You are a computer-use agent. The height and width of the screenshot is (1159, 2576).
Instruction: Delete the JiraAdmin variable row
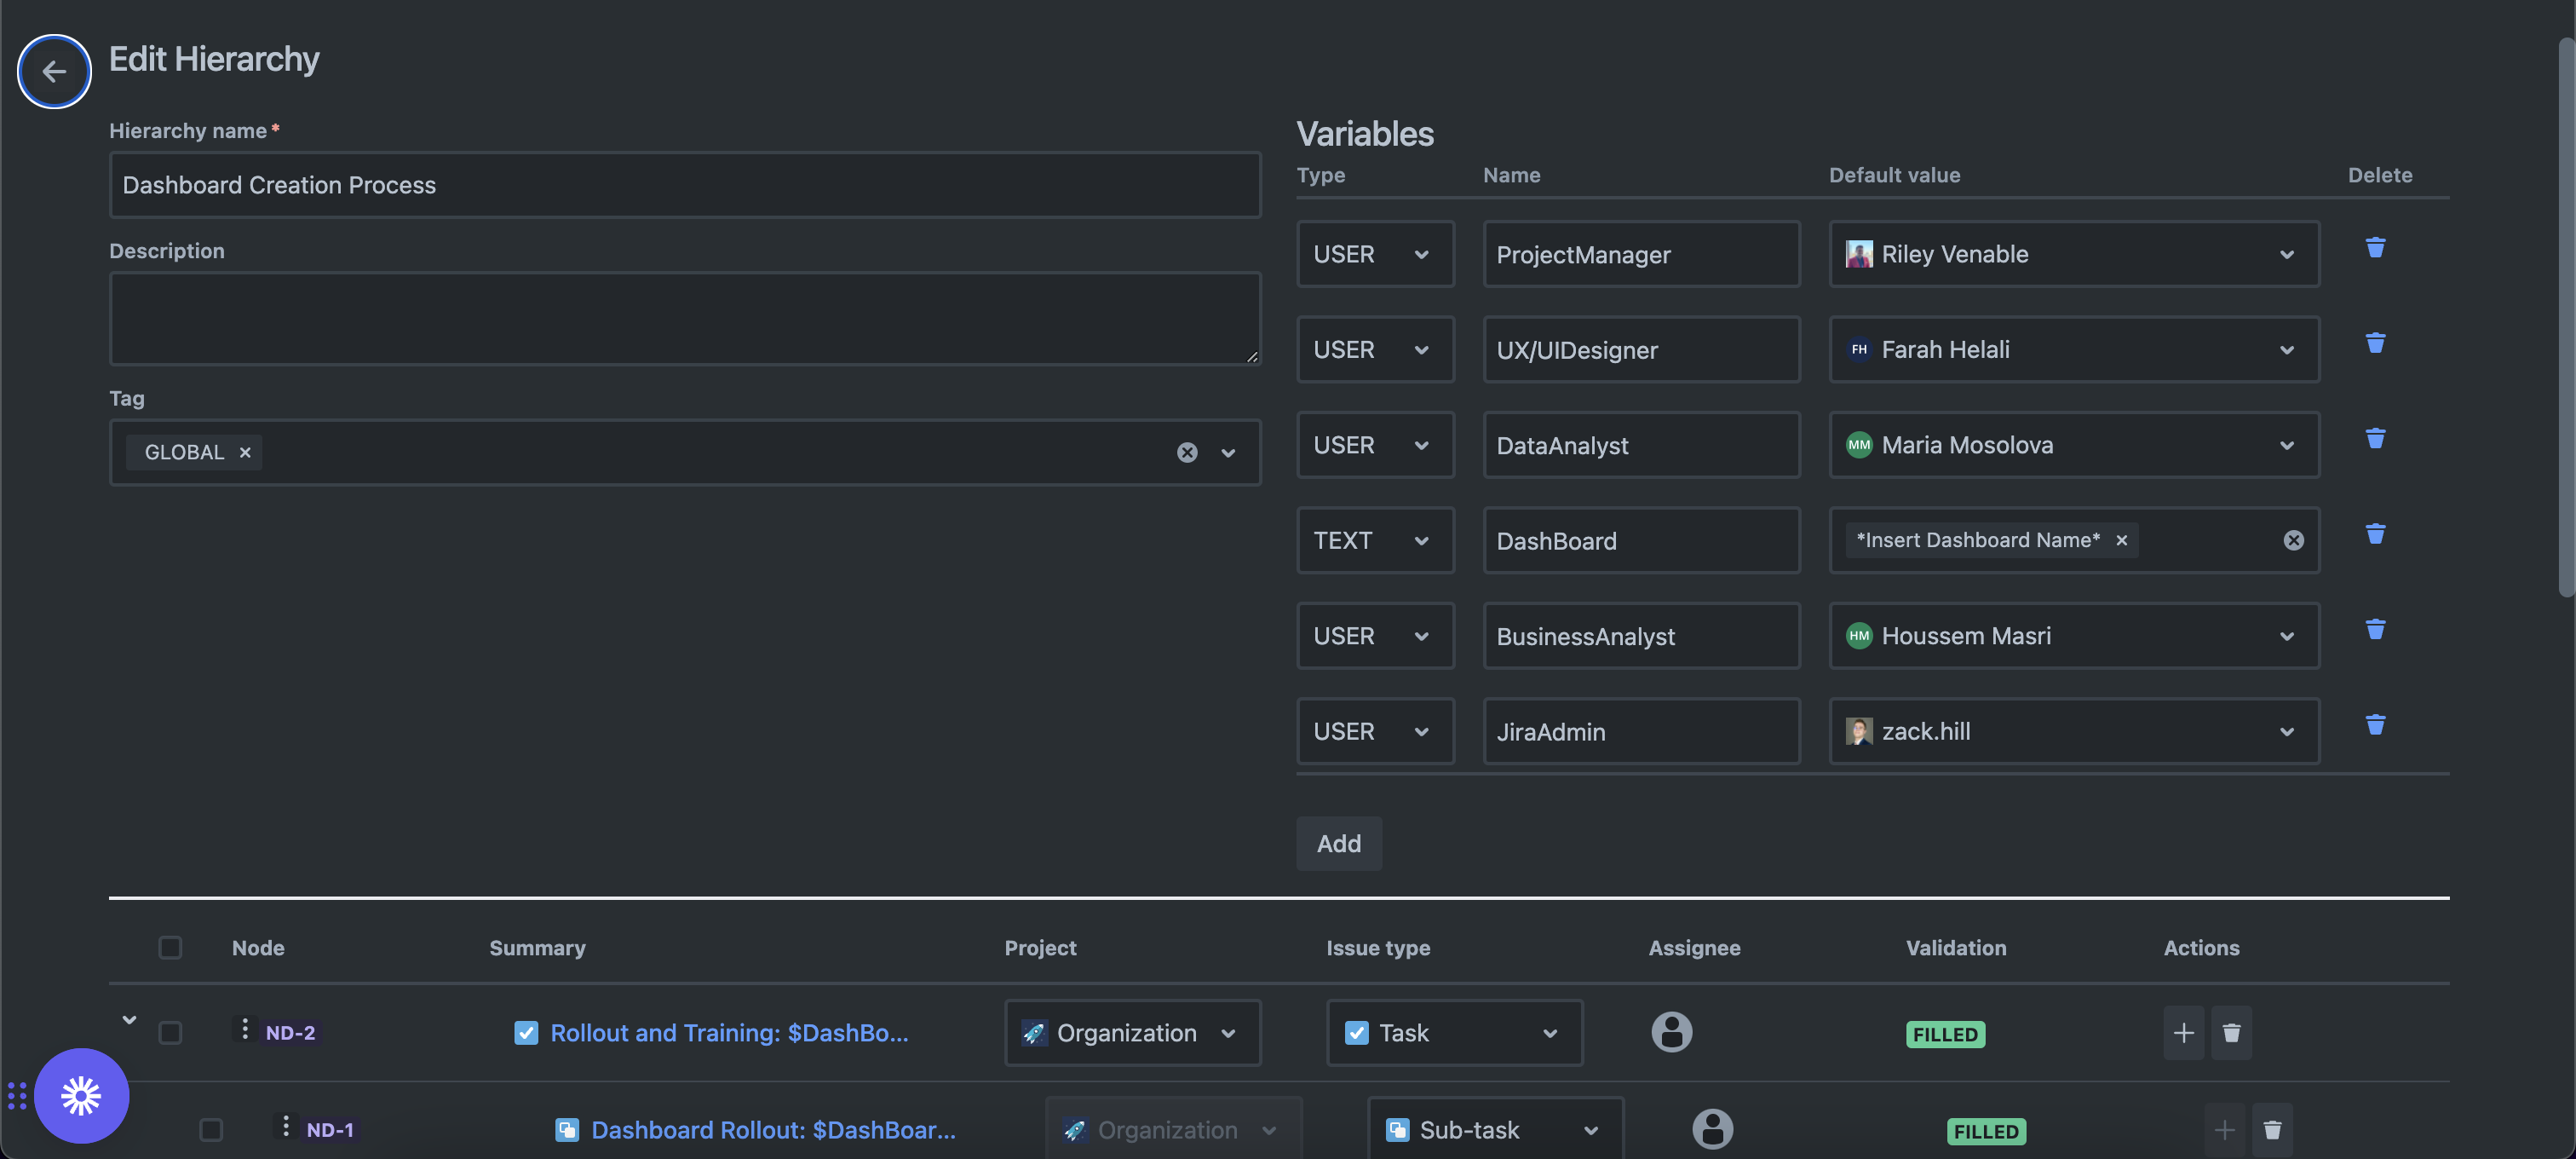(2375, 724)
